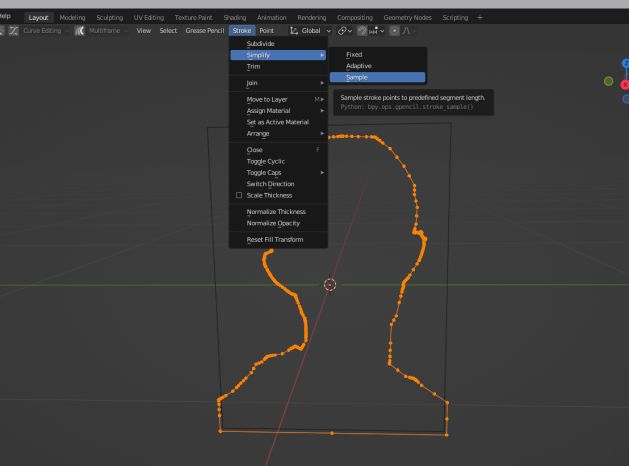Click the 3D cursor in the viewport

[x=330, y=284]
